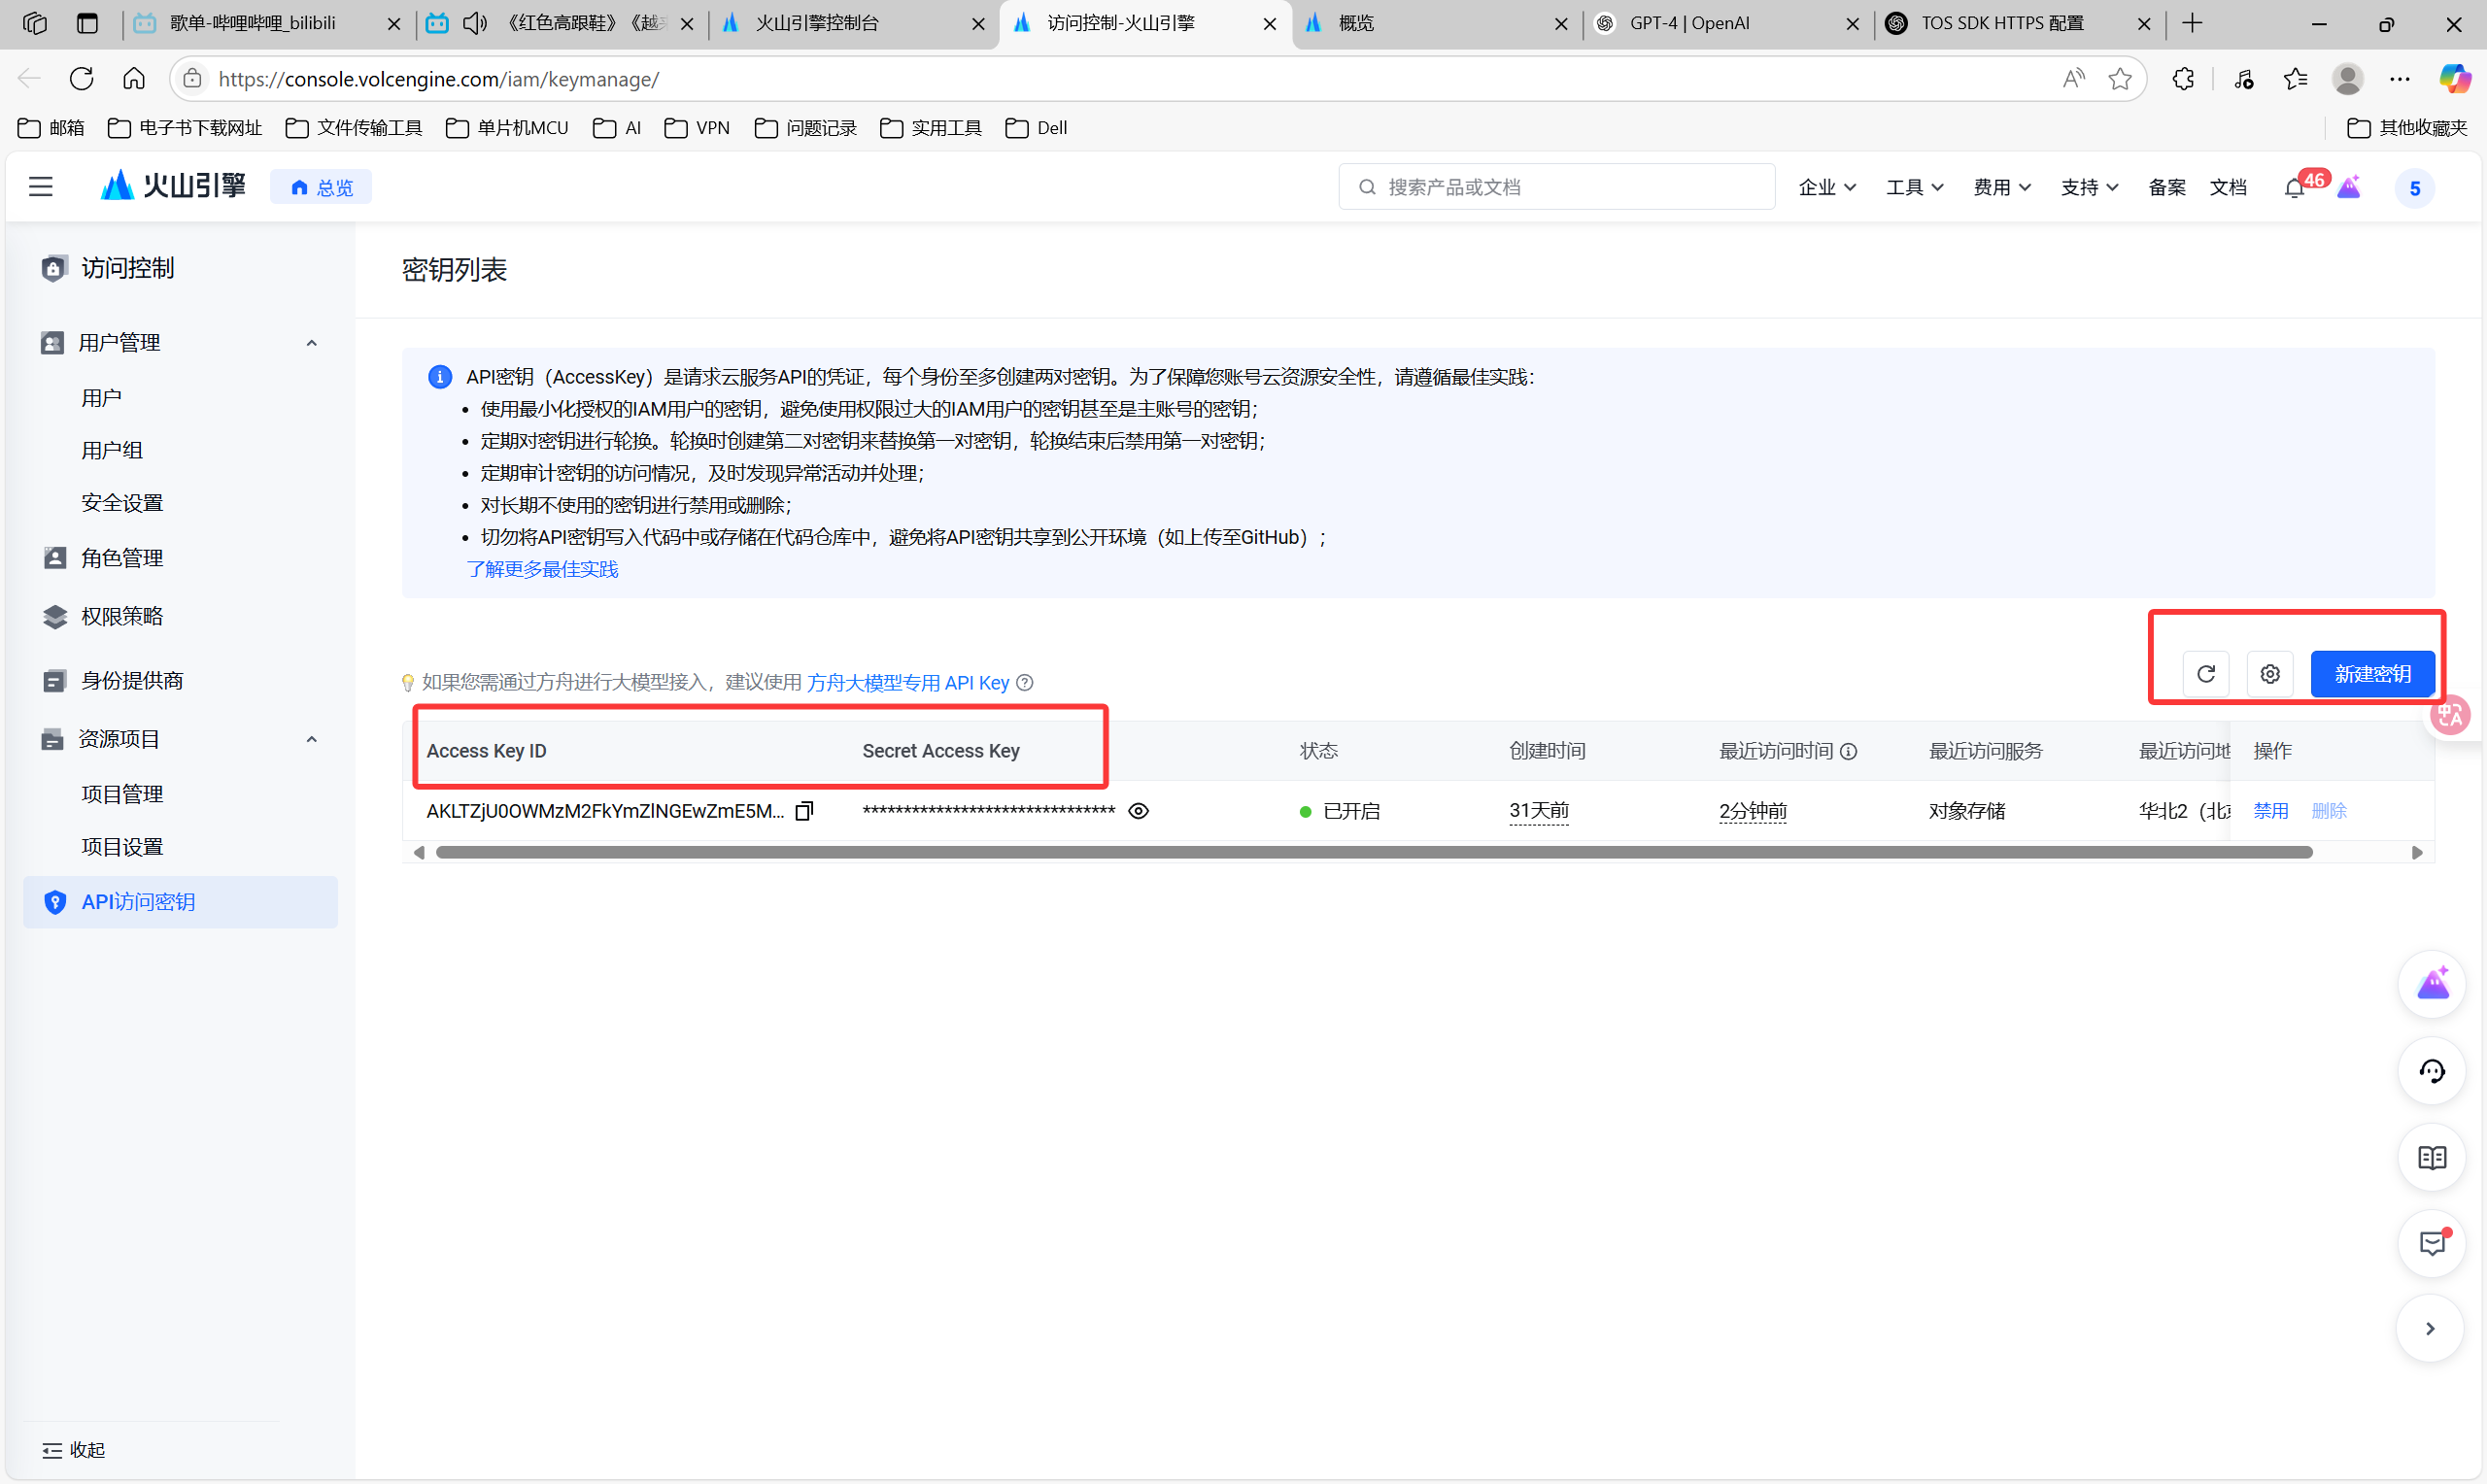Click the horizontal table scrollbar
This screenshot has width=2487, height=1484.
tap(1374, 852)
